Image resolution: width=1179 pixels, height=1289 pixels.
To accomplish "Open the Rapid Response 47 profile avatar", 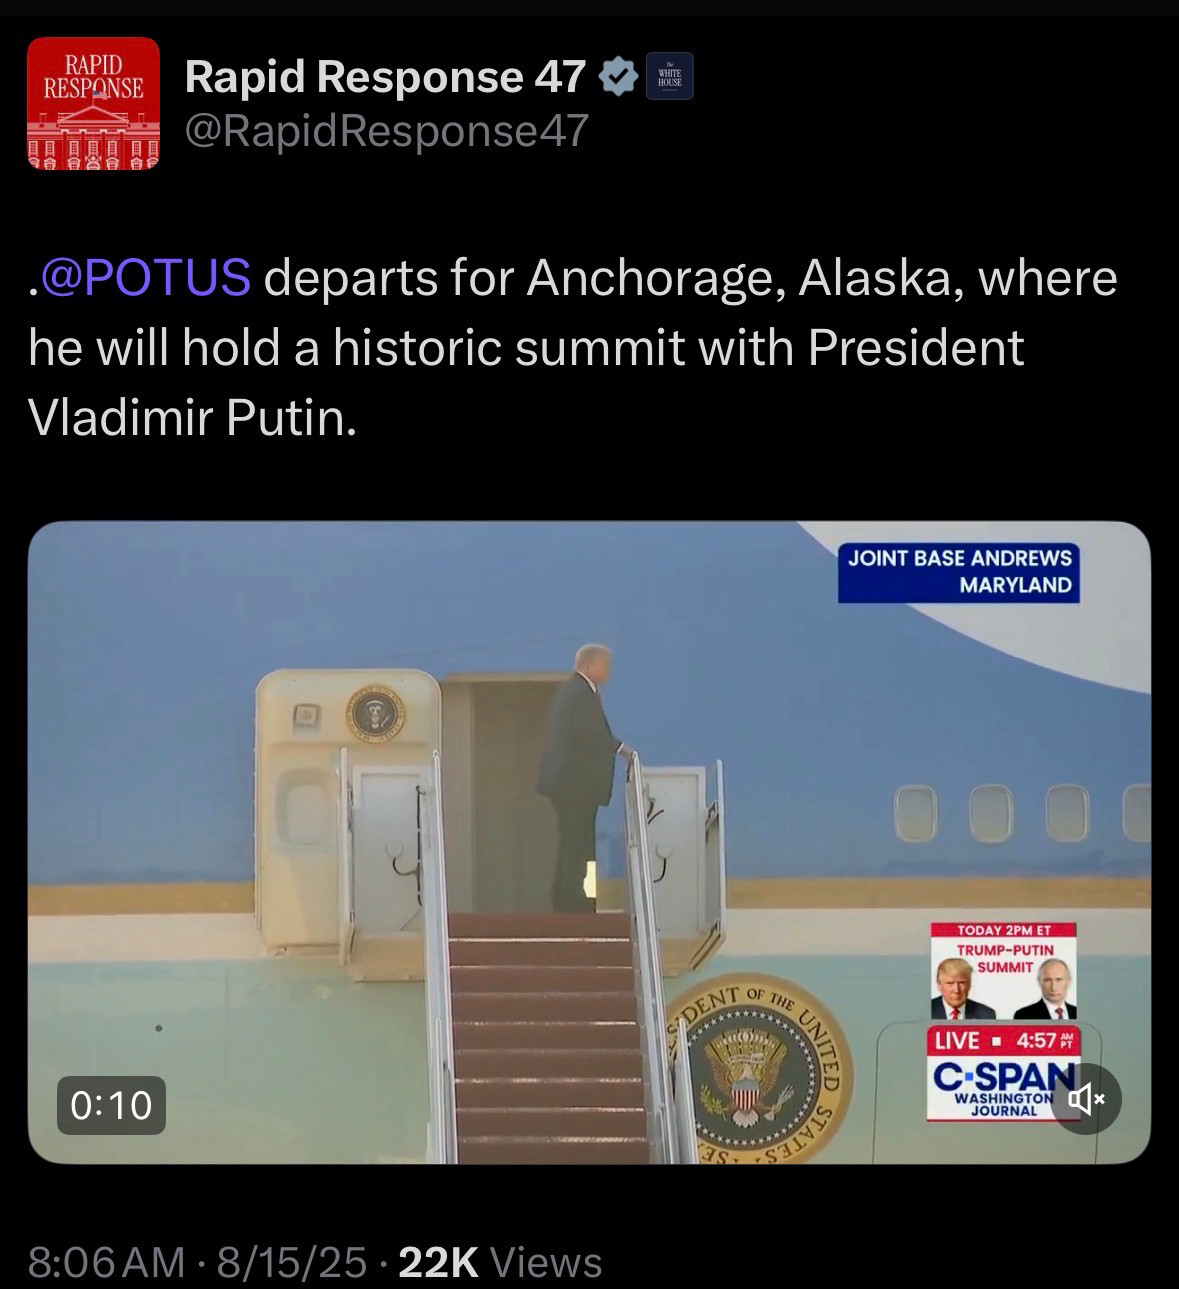I will [93, 103].
